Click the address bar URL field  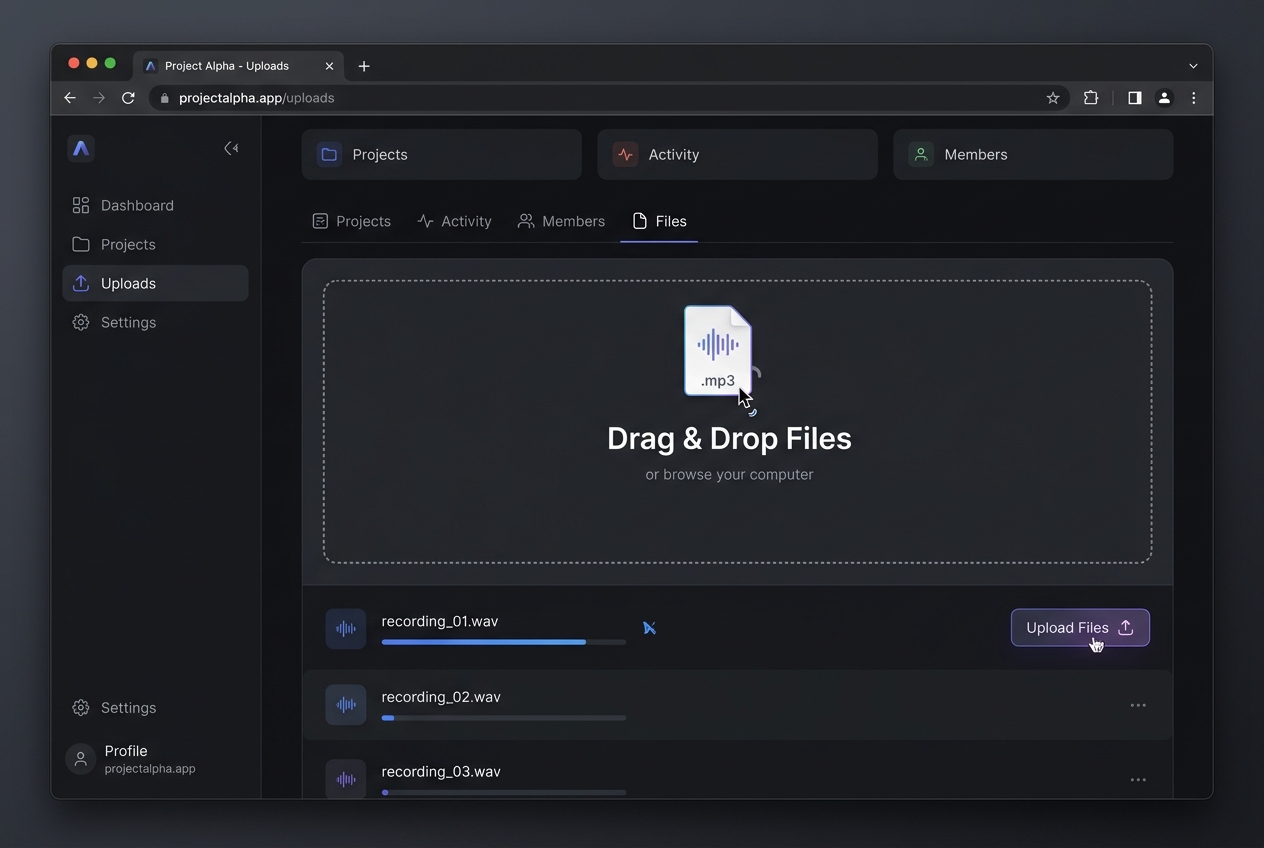[609, 98]
